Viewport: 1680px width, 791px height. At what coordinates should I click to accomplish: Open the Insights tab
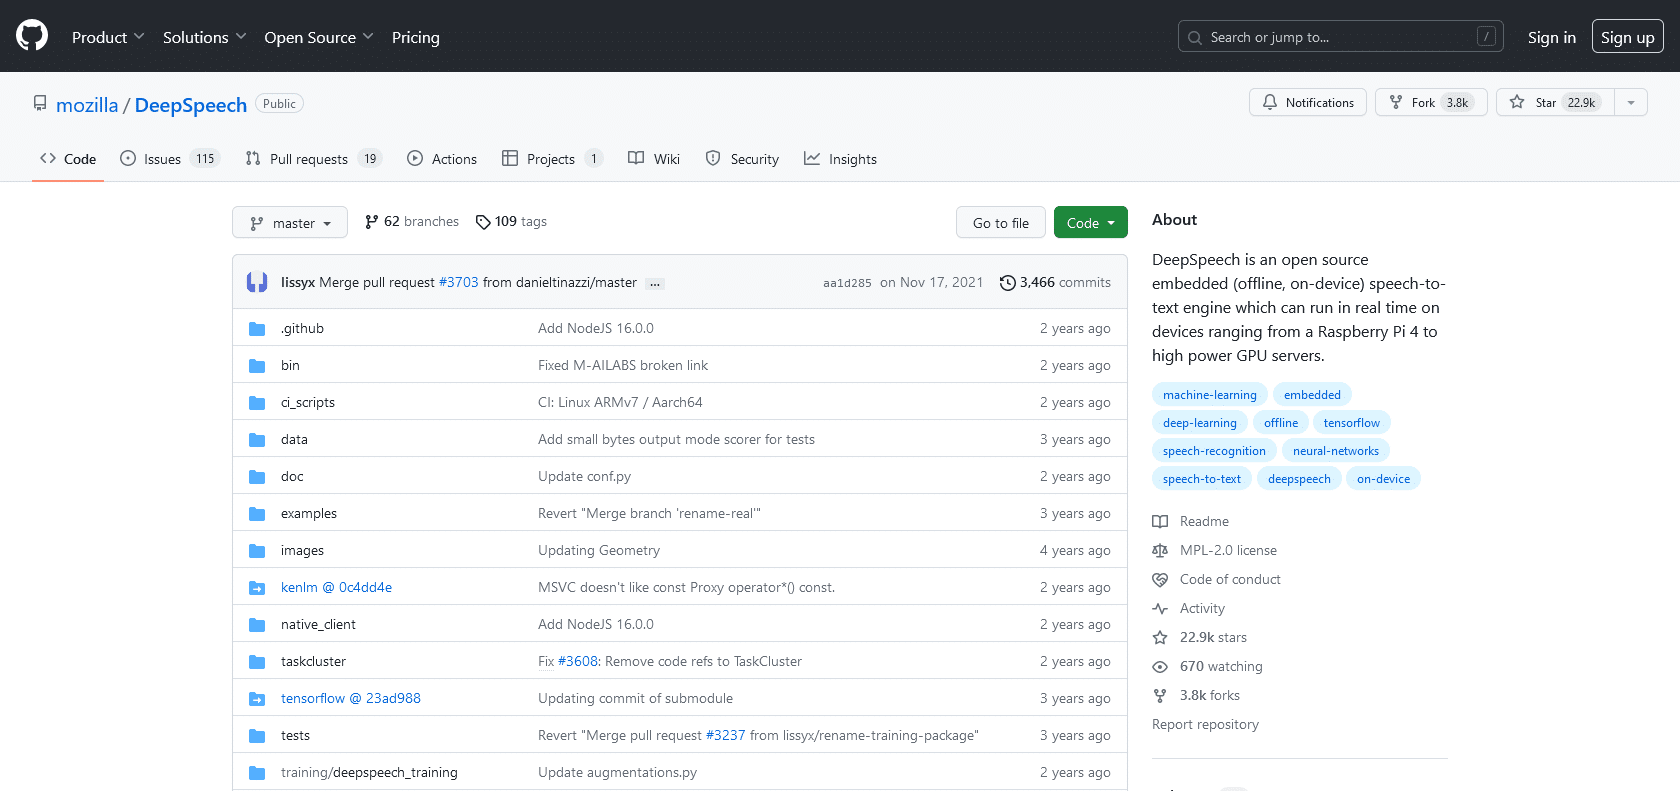coord(840,159)
